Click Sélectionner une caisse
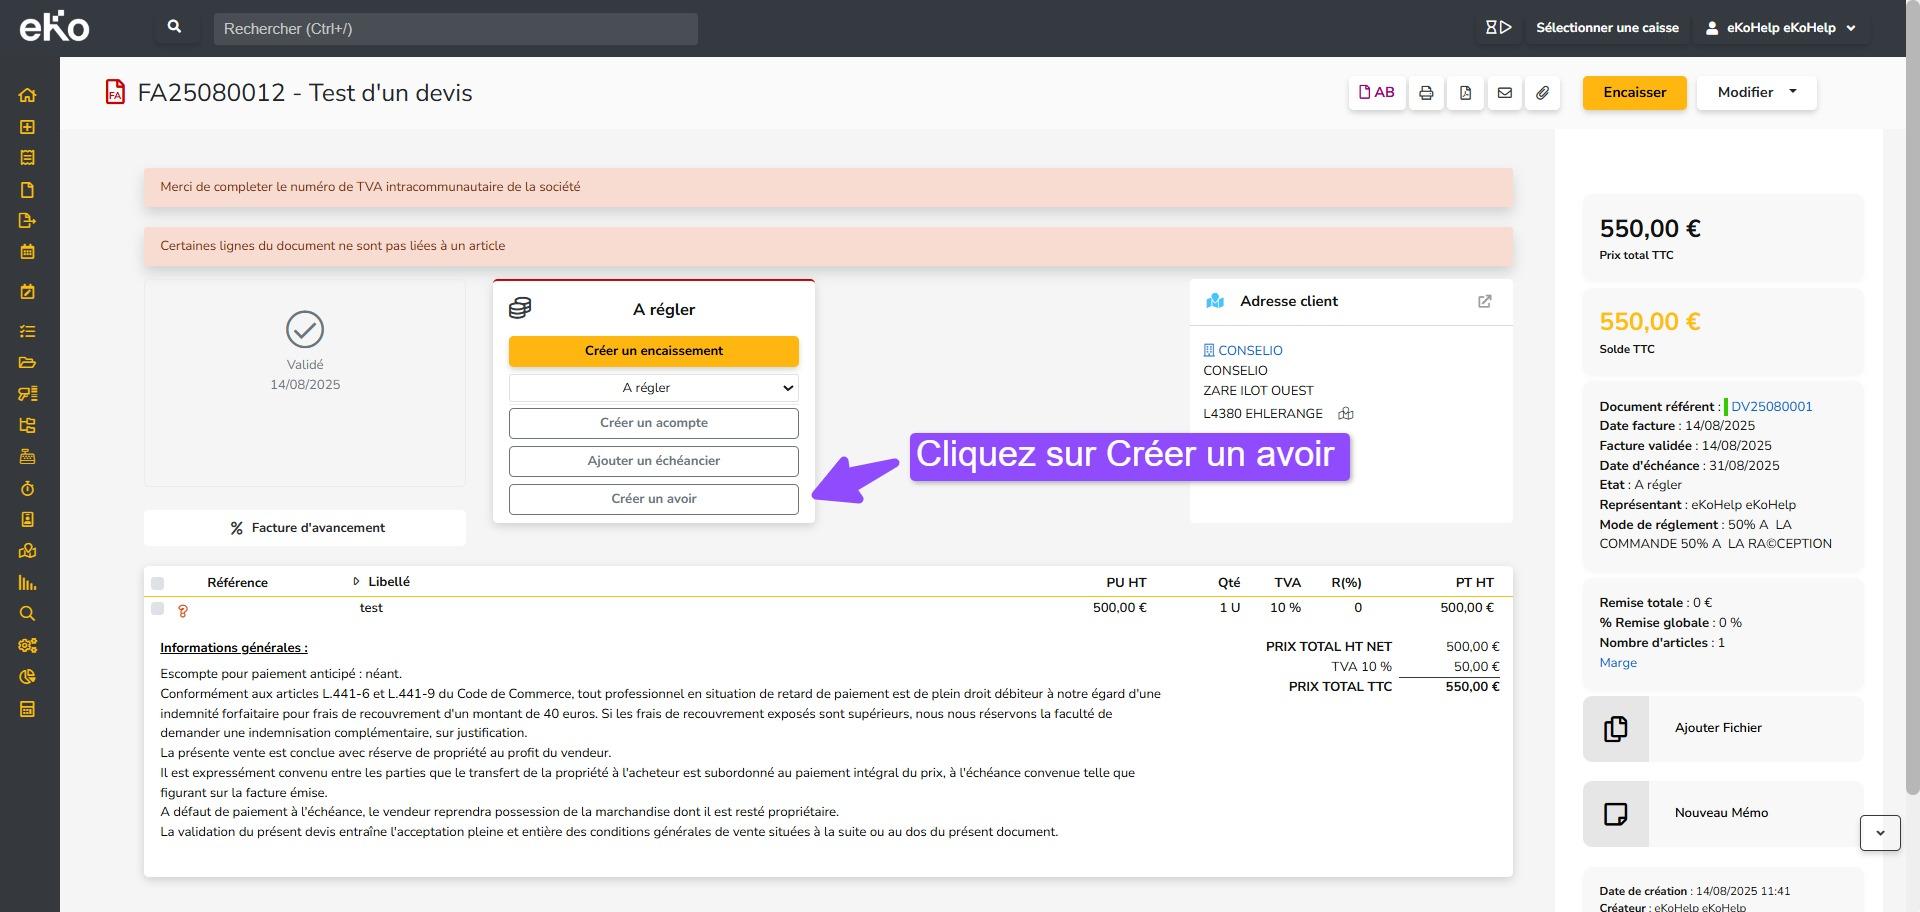Image resolution: width=1920 pixels, height=912 pixels. coord(1606,28)
